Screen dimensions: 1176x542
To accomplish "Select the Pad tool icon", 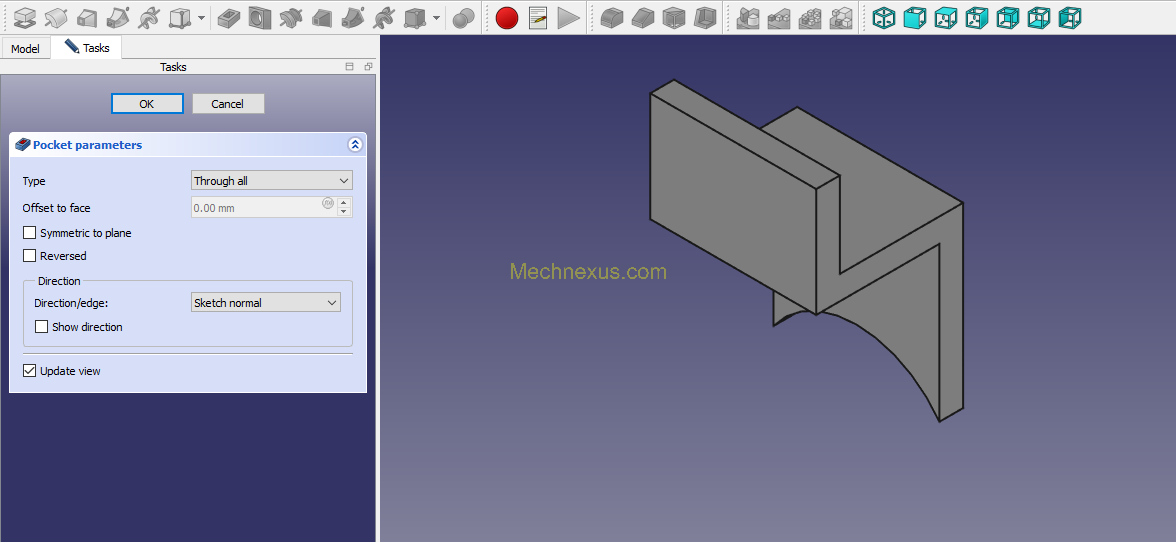I will click(x=25, y=17).
